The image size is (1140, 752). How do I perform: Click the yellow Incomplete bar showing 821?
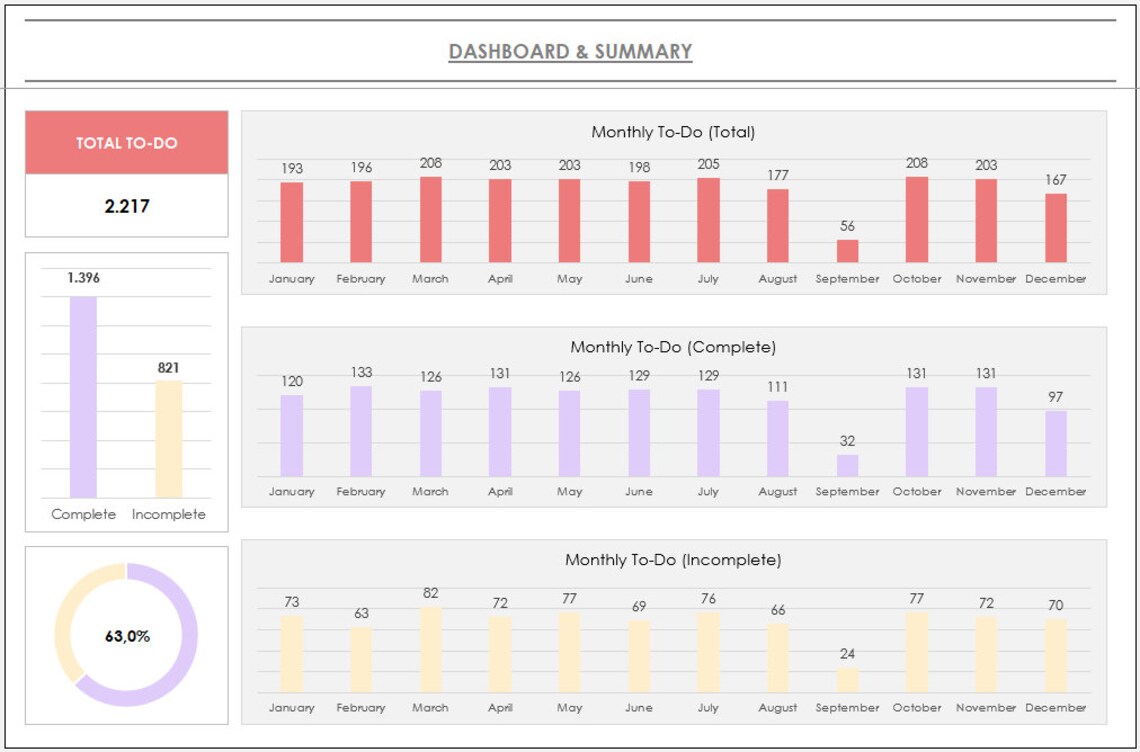pyautogui.click(x=168, y=440)
